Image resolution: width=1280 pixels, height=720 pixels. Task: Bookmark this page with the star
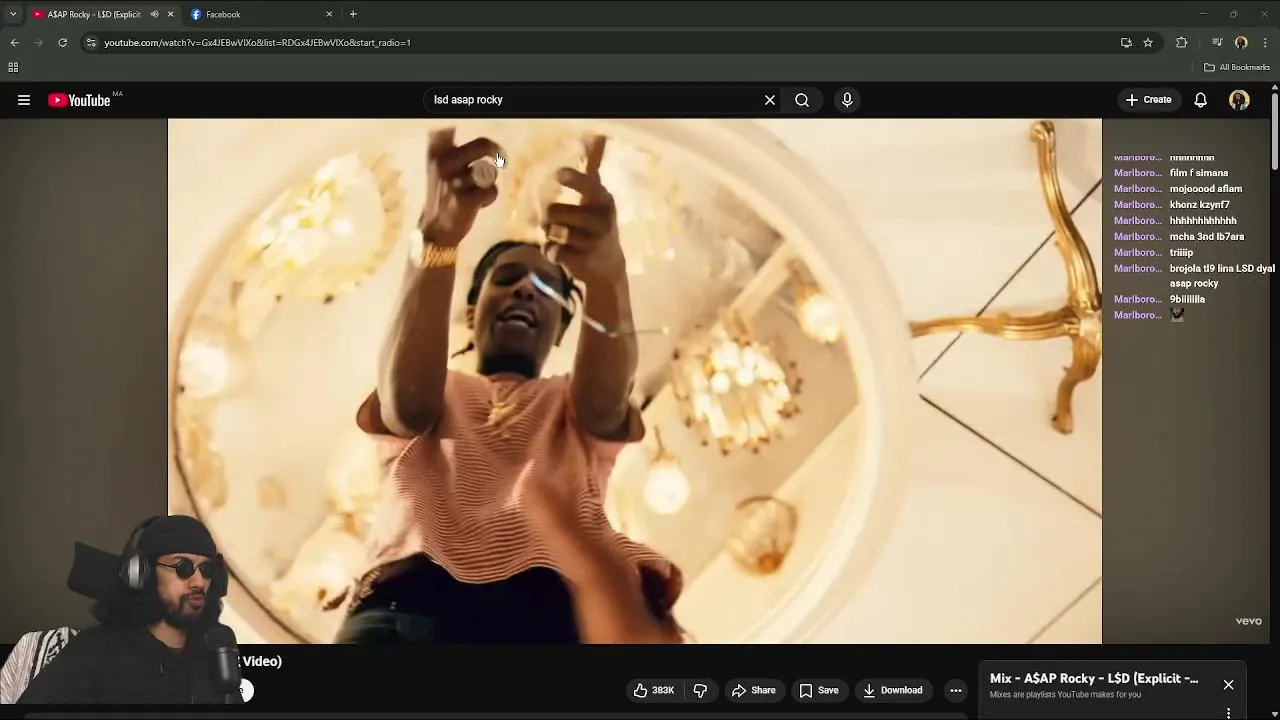click(x=1148, y=43)
